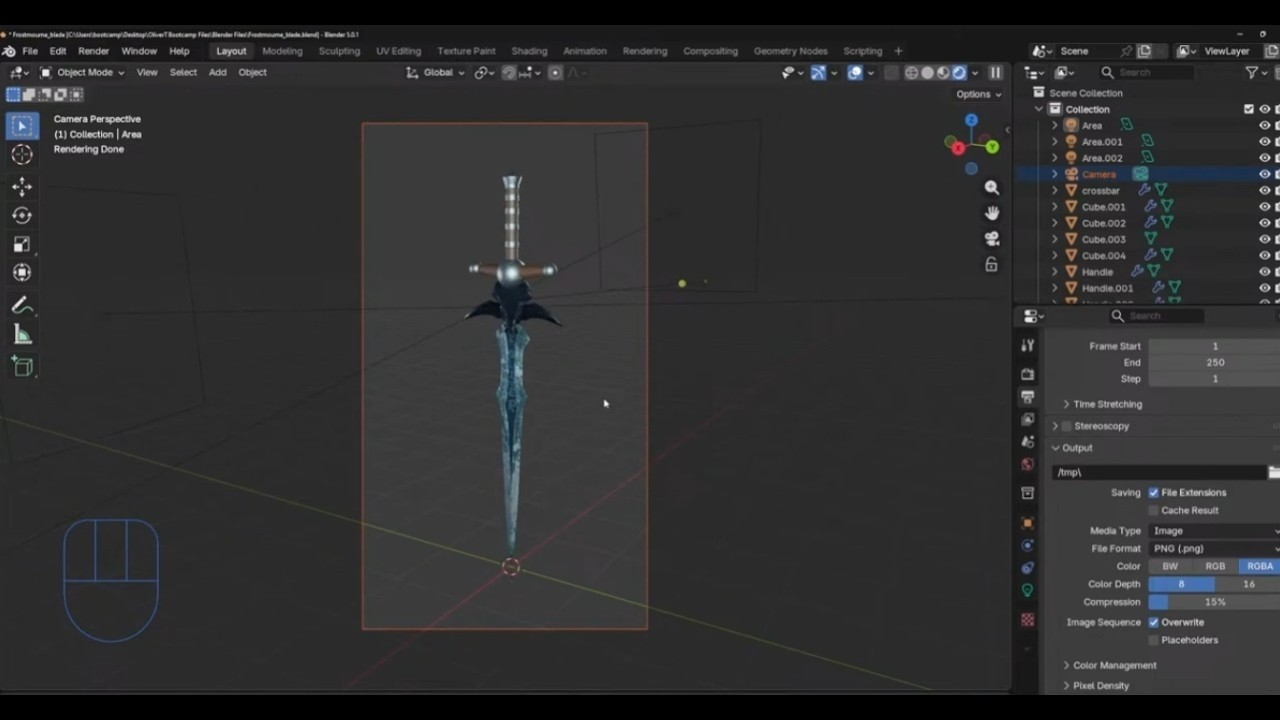Image resolution: width=1280 pixels, height=720 pixels.
Task: Toggle Overwrite checkbox
Action: click(x=1153, y=622)
